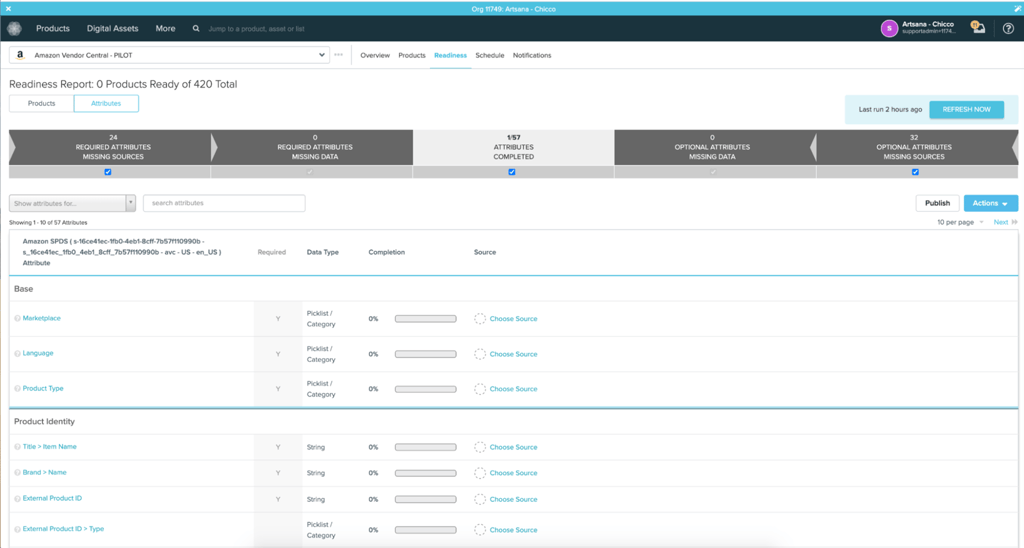Click the Amazon logo icon in channel selector
This screenshot has width=1024, height=548.
(20, 56)
